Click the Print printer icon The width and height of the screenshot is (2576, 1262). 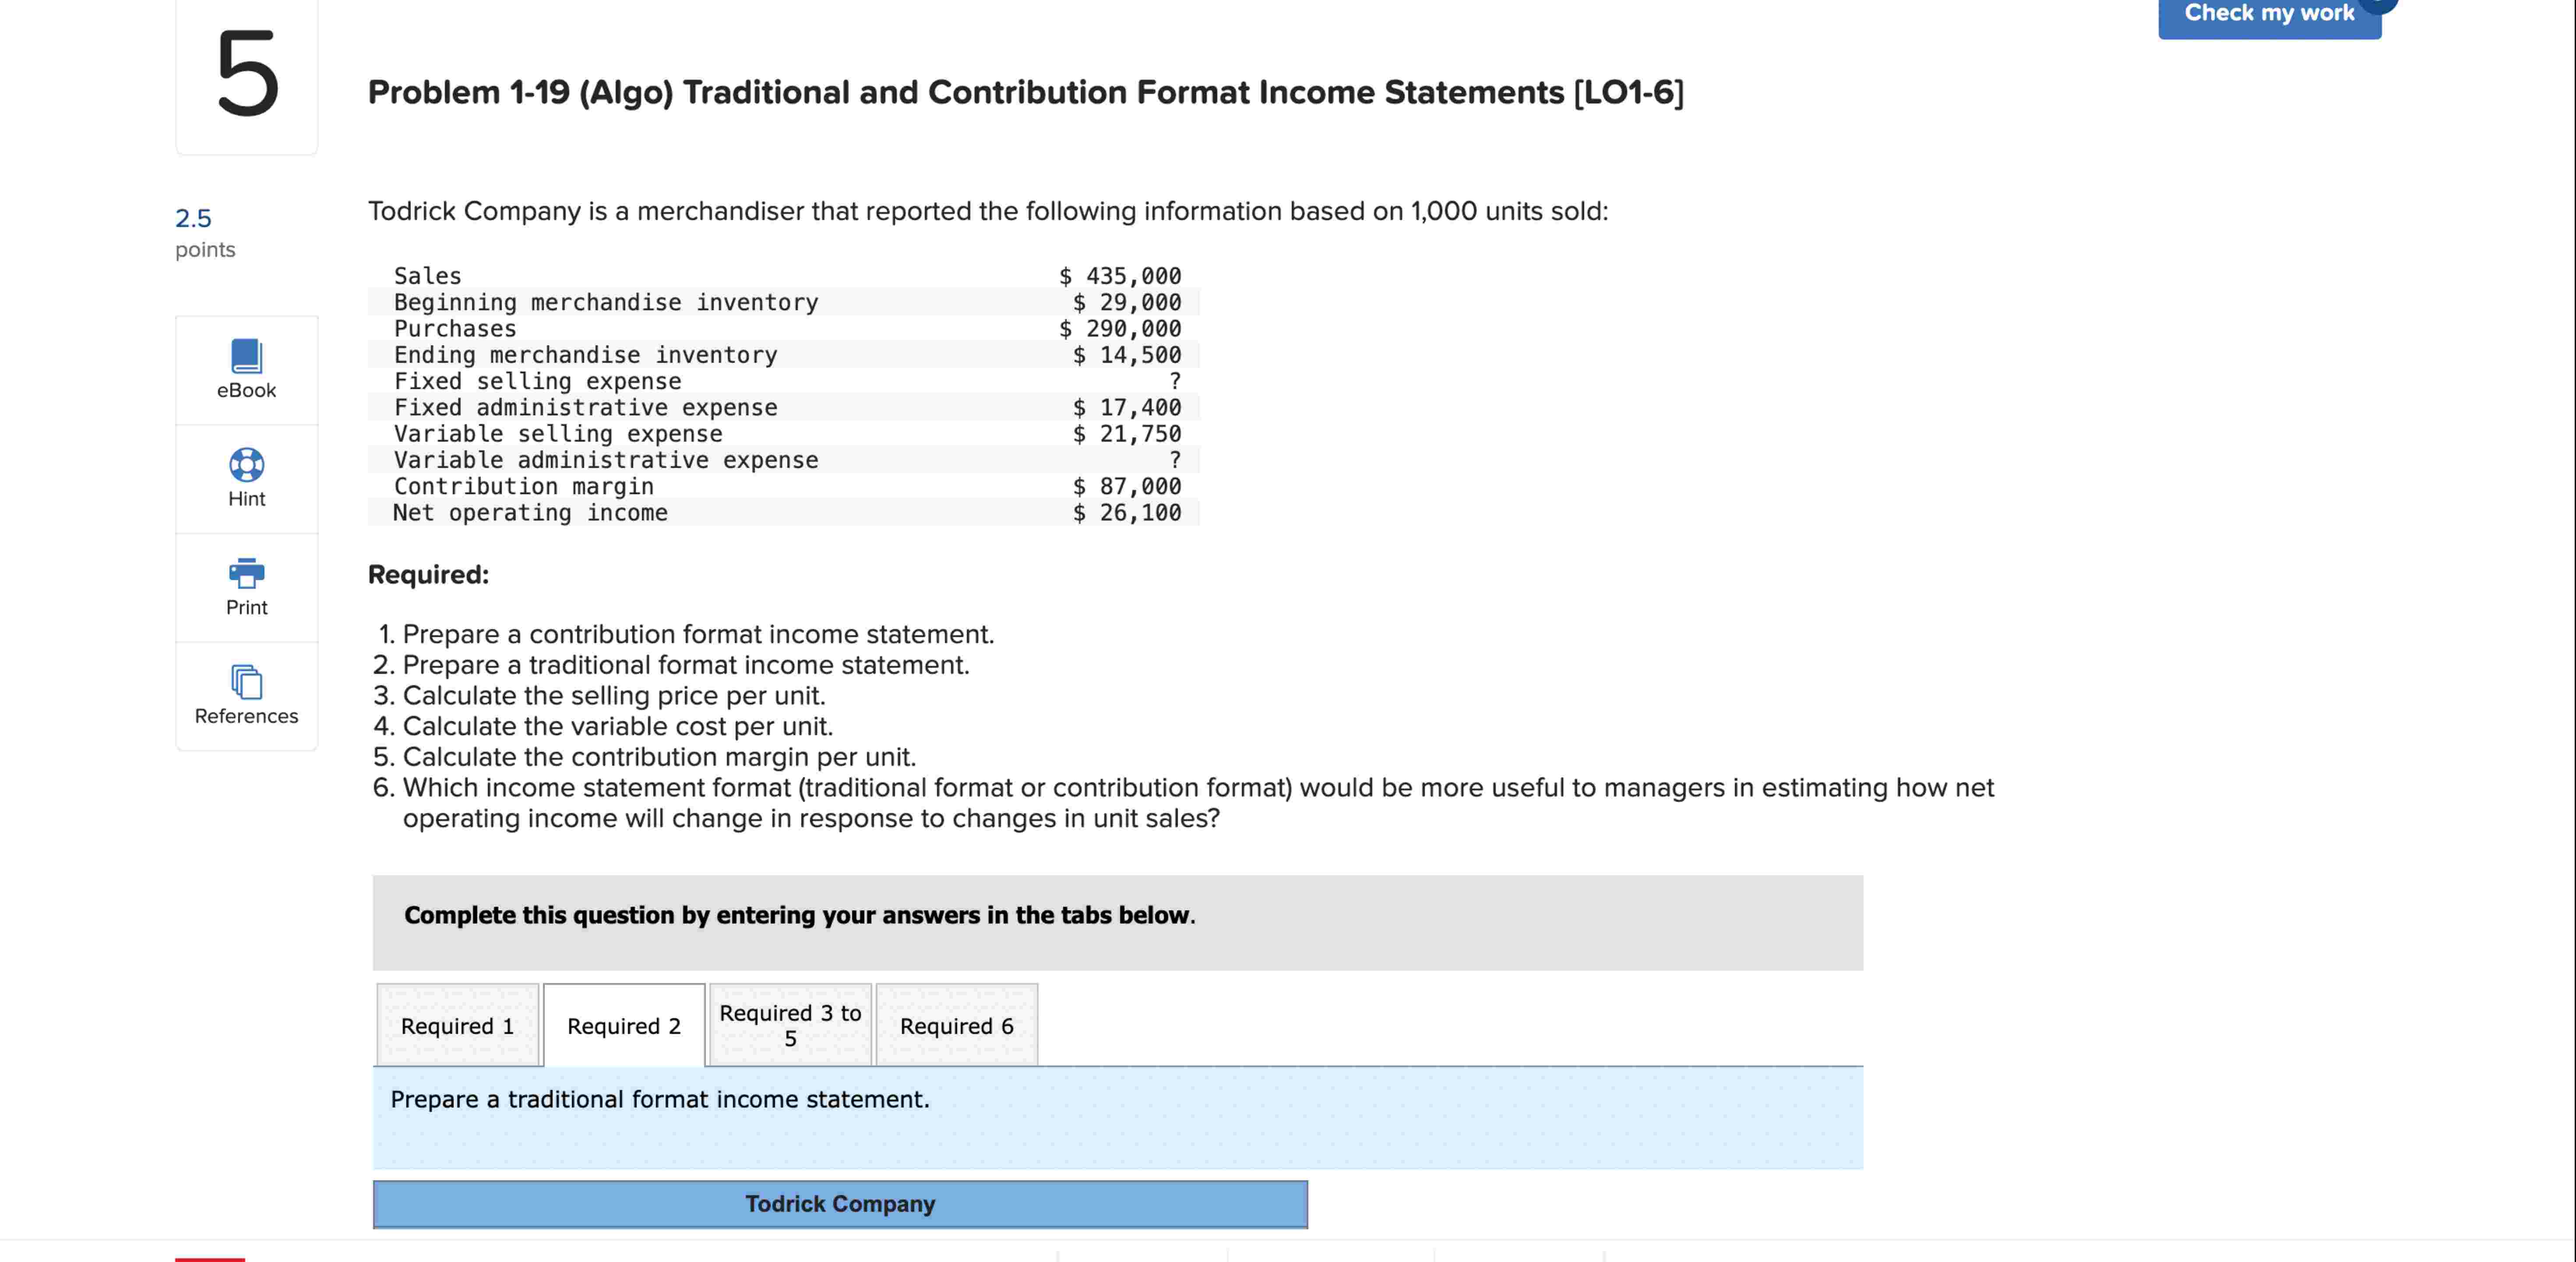(x=246, y=573)
